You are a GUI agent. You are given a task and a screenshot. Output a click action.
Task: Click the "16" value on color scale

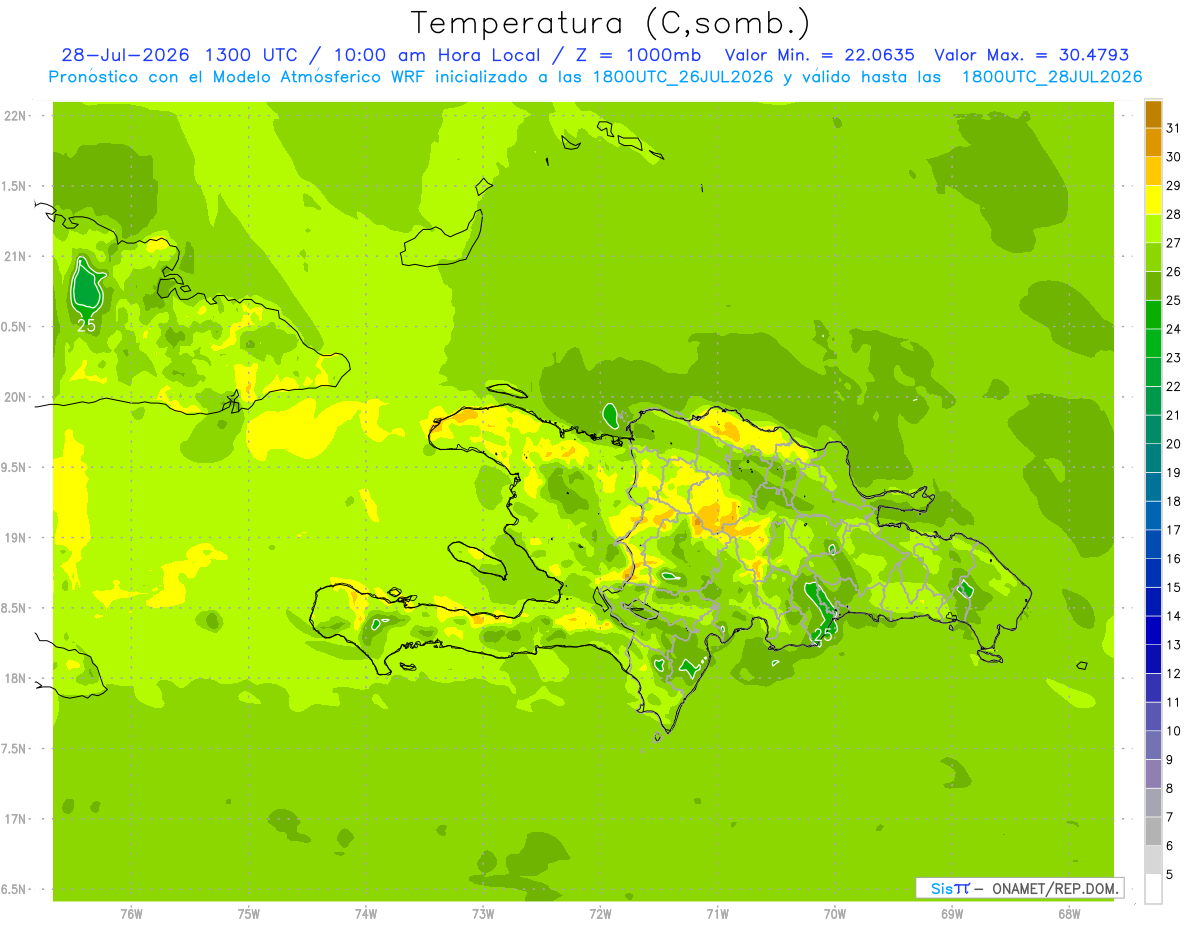click(x=1174, y=558)
